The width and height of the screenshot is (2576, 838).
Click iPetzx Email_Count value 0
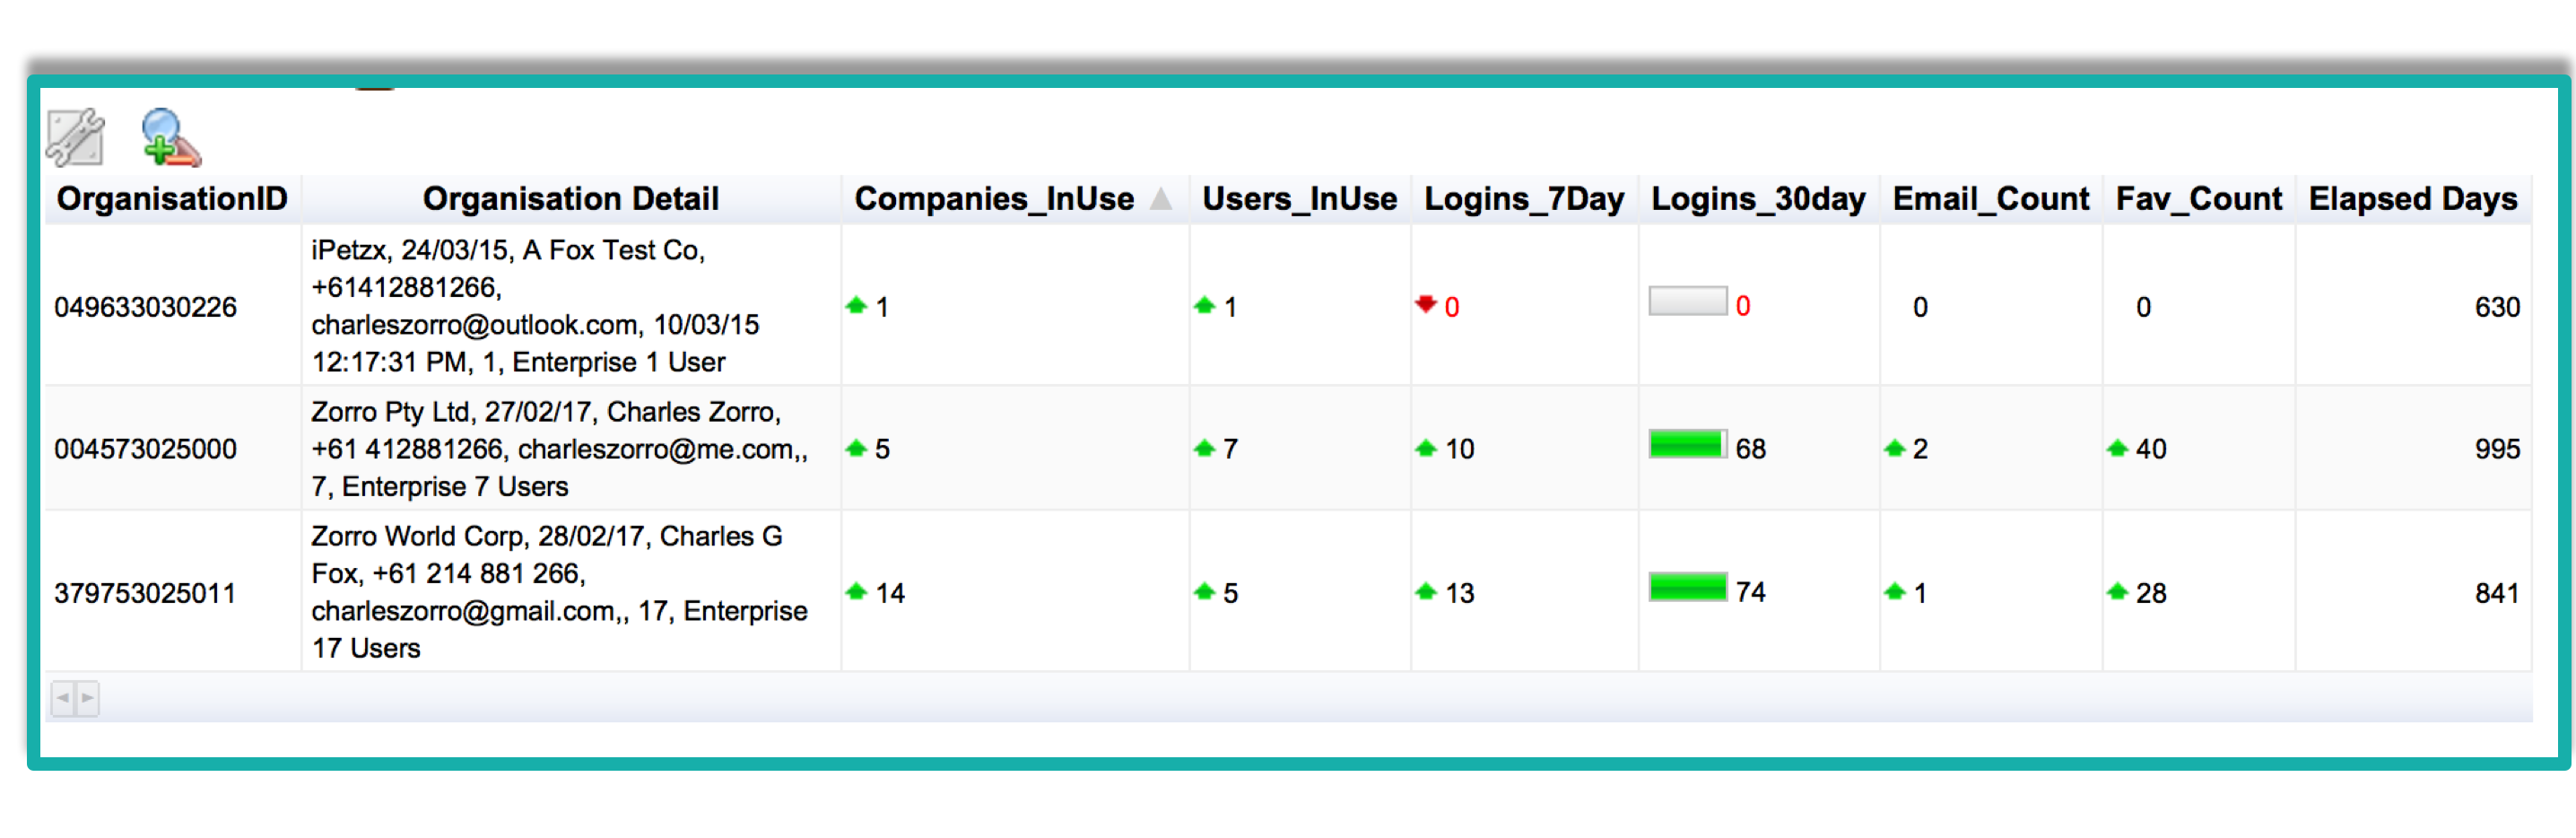pos(1920,307)
